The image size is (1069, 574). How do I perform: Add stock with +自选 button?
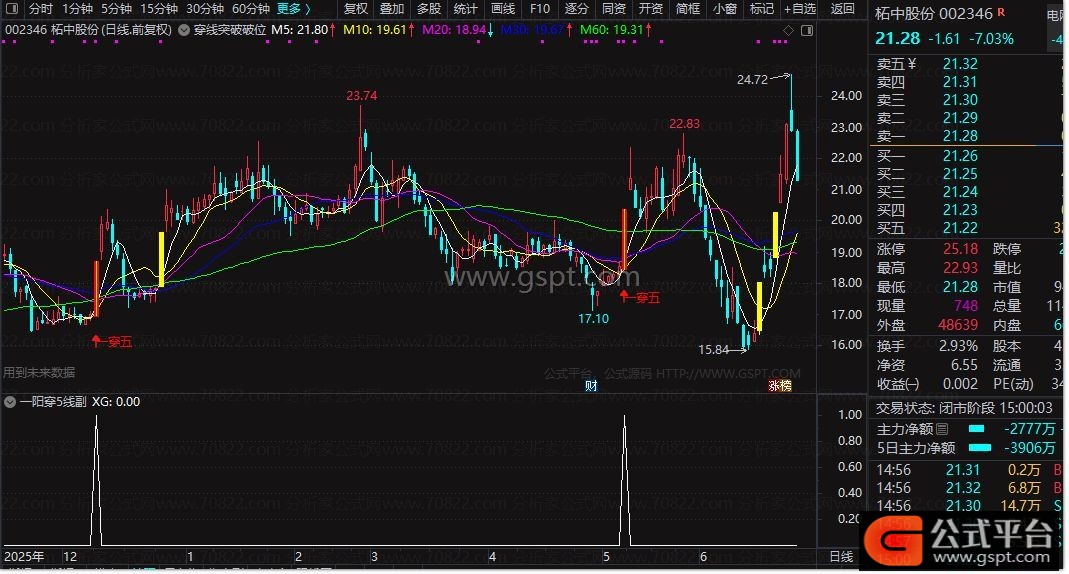pyautogui.click(x=800, y=9)
